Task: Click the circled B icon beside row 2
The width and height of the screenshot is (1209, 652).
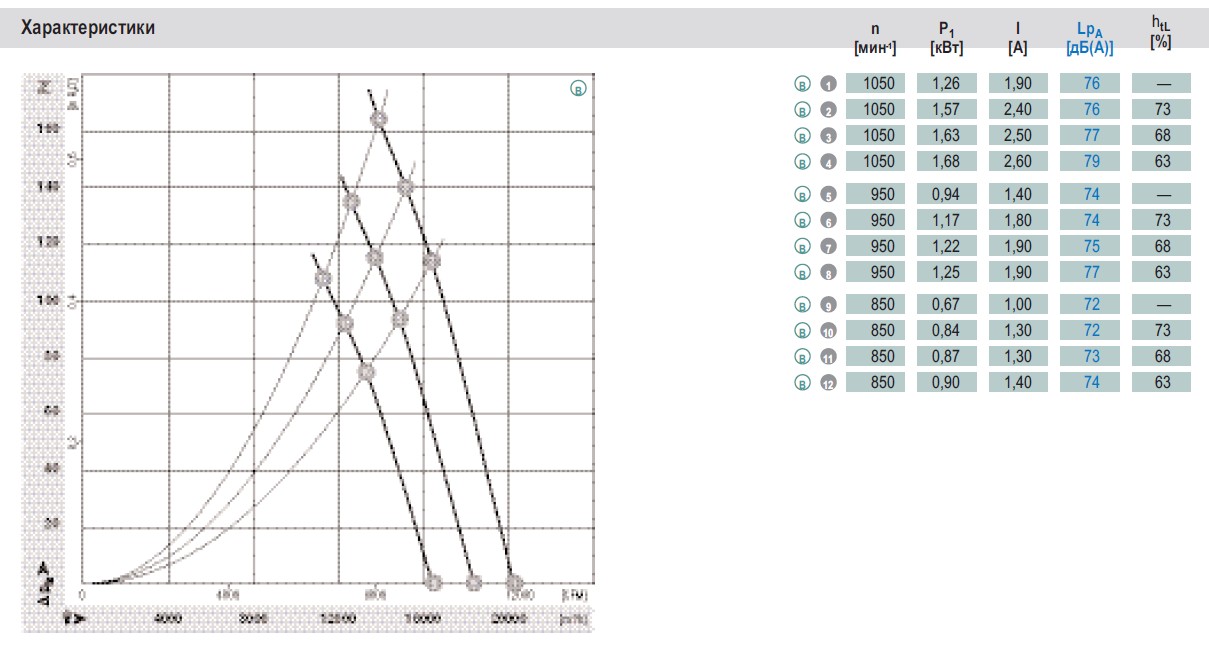Action: point(802,110)
